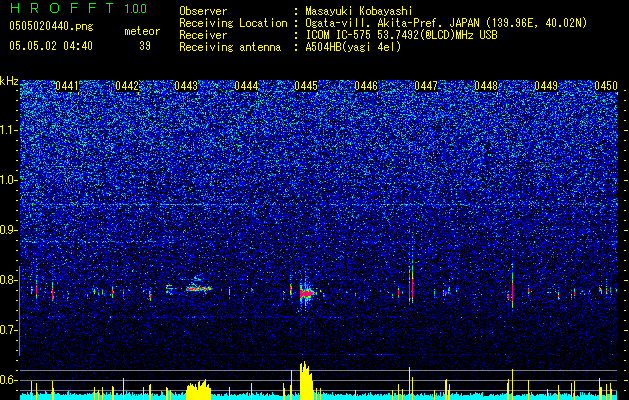This screenshot has width=629, height=400.
Task: Click the 1.1 kHz axis label
Action: coord(9,130)
